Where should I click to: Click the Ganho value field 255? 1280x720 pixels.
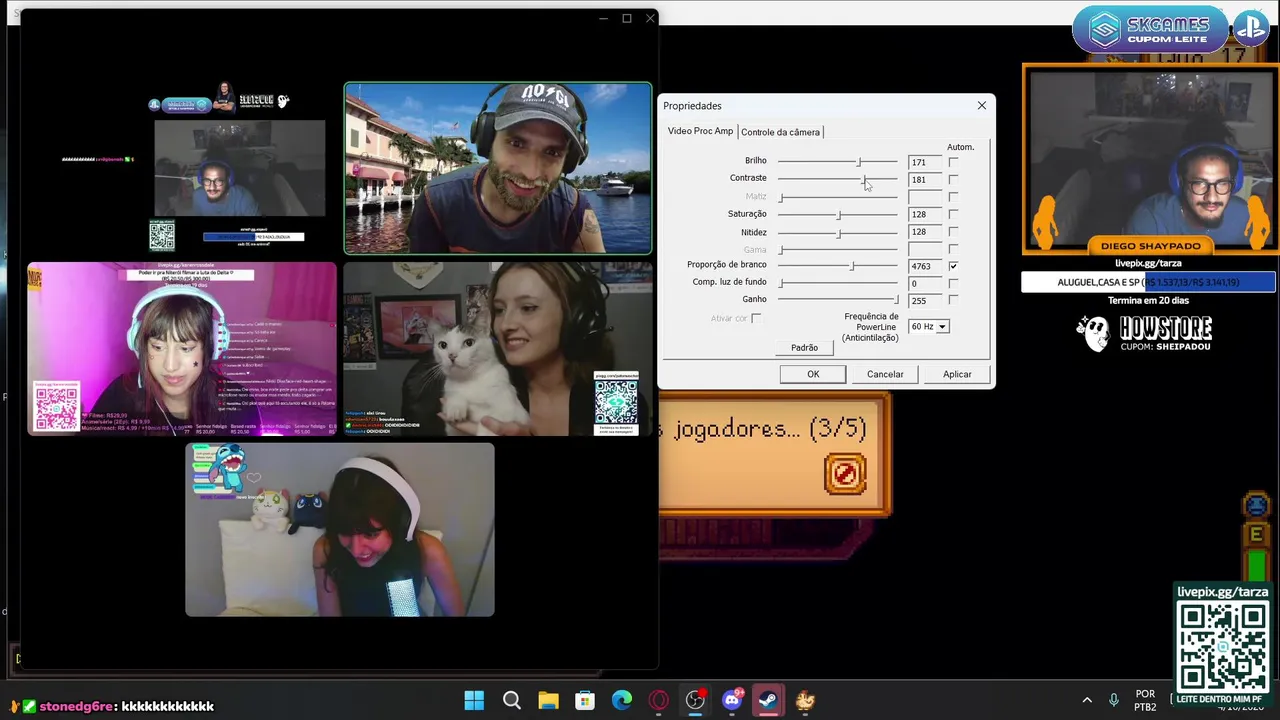tap(925, 300)
